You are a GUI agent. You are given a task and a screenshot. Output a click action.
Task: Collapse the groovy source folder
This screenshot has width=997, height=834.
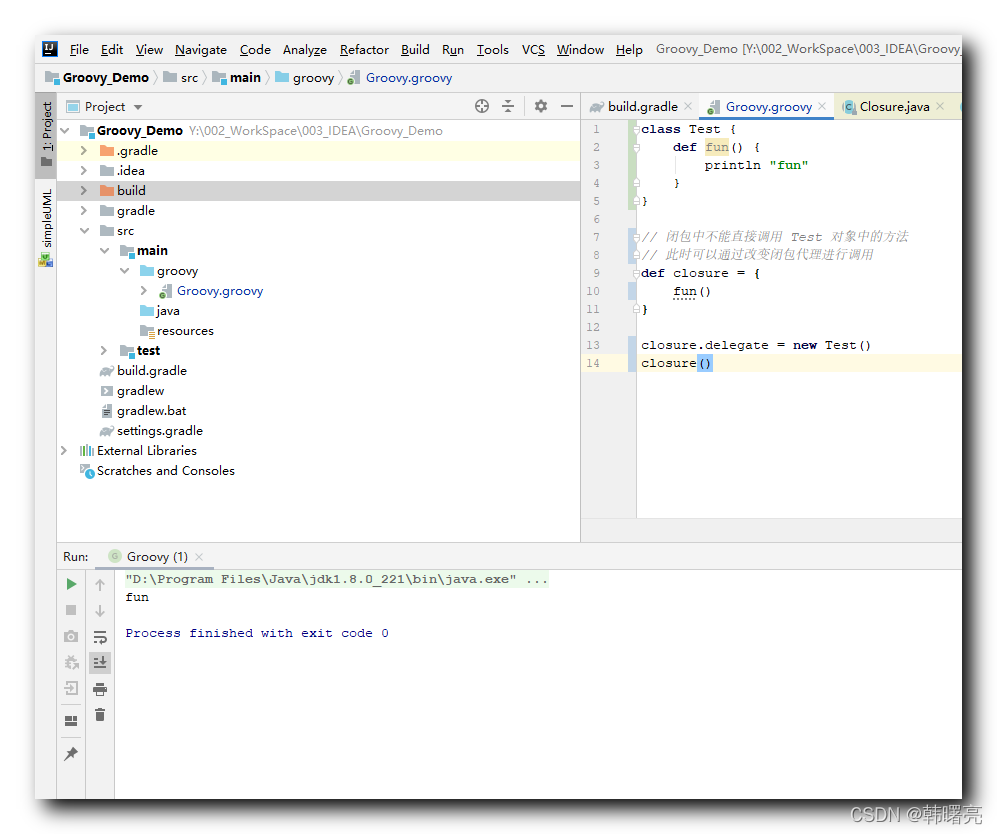(x=125, y=271)
